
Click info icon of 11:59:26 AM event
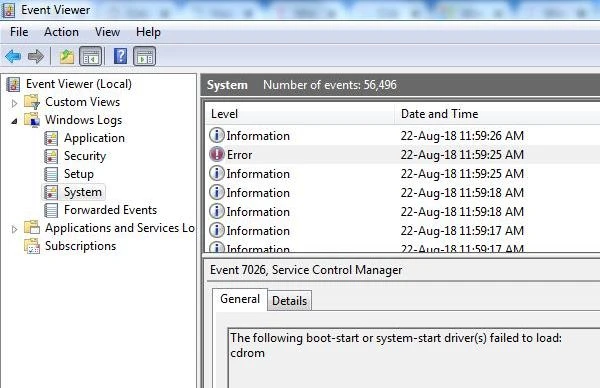(217, 135)
